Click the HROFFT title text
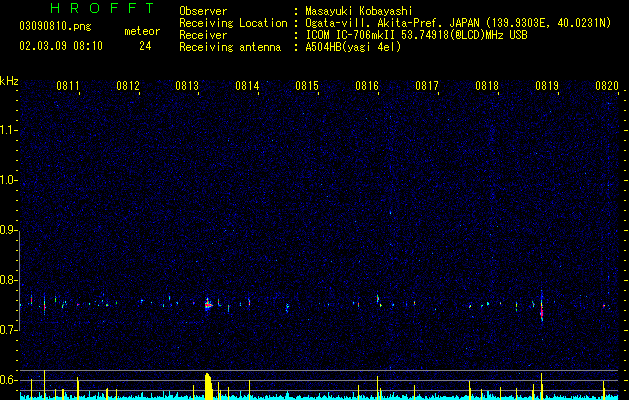The width and height of the screenshot is (629, 400). pos(102,8)
